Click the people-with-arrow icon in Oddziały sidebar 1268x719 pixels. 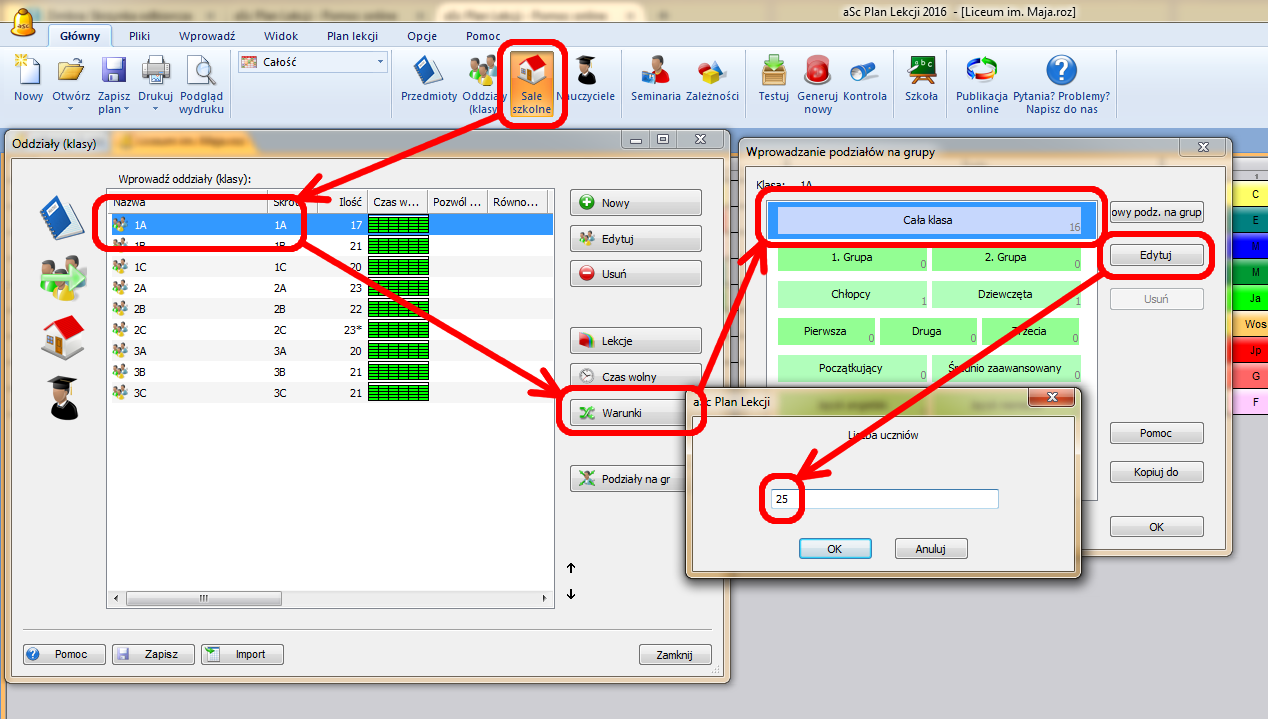[62, 278]
